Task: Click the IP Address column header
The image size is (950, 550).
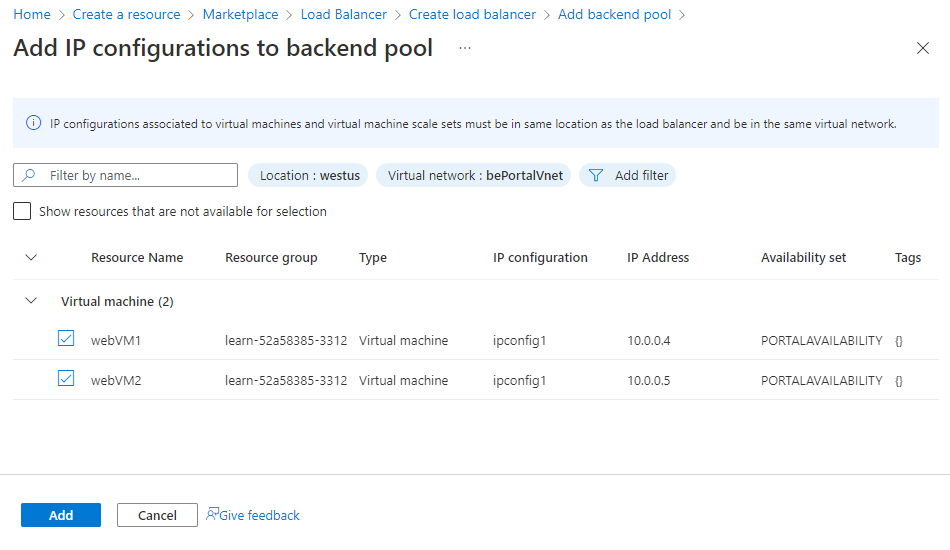Action: tap(658, 257)
